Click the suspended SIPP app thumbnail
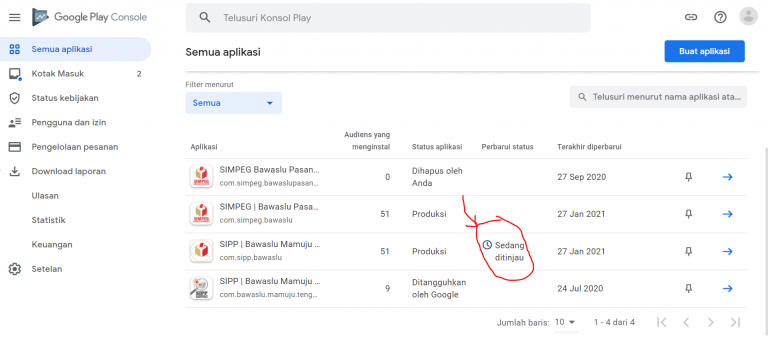Screen dimensions: 768x363 [x=201, y=288]
